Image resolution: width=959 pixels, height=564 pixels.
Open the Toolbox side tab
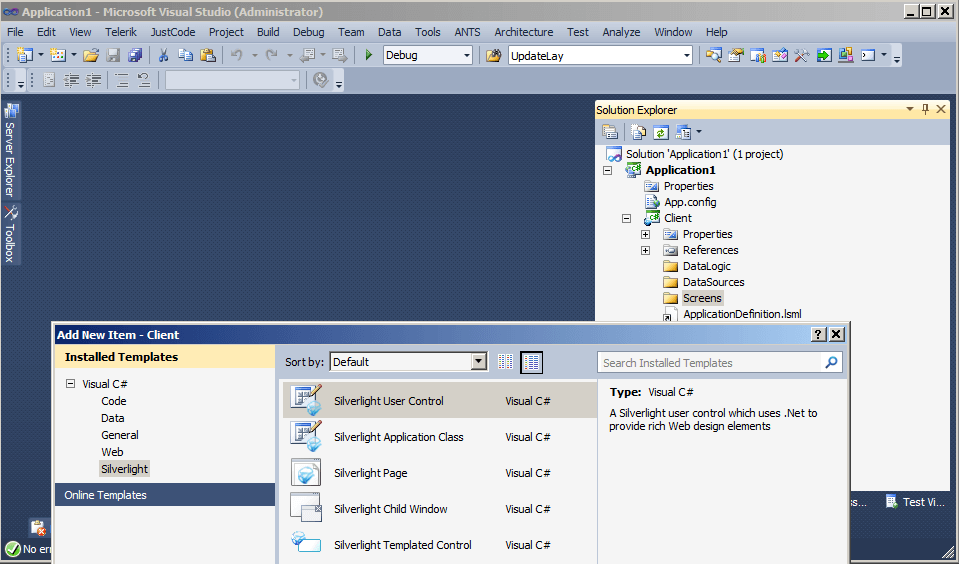pos(10,234)
